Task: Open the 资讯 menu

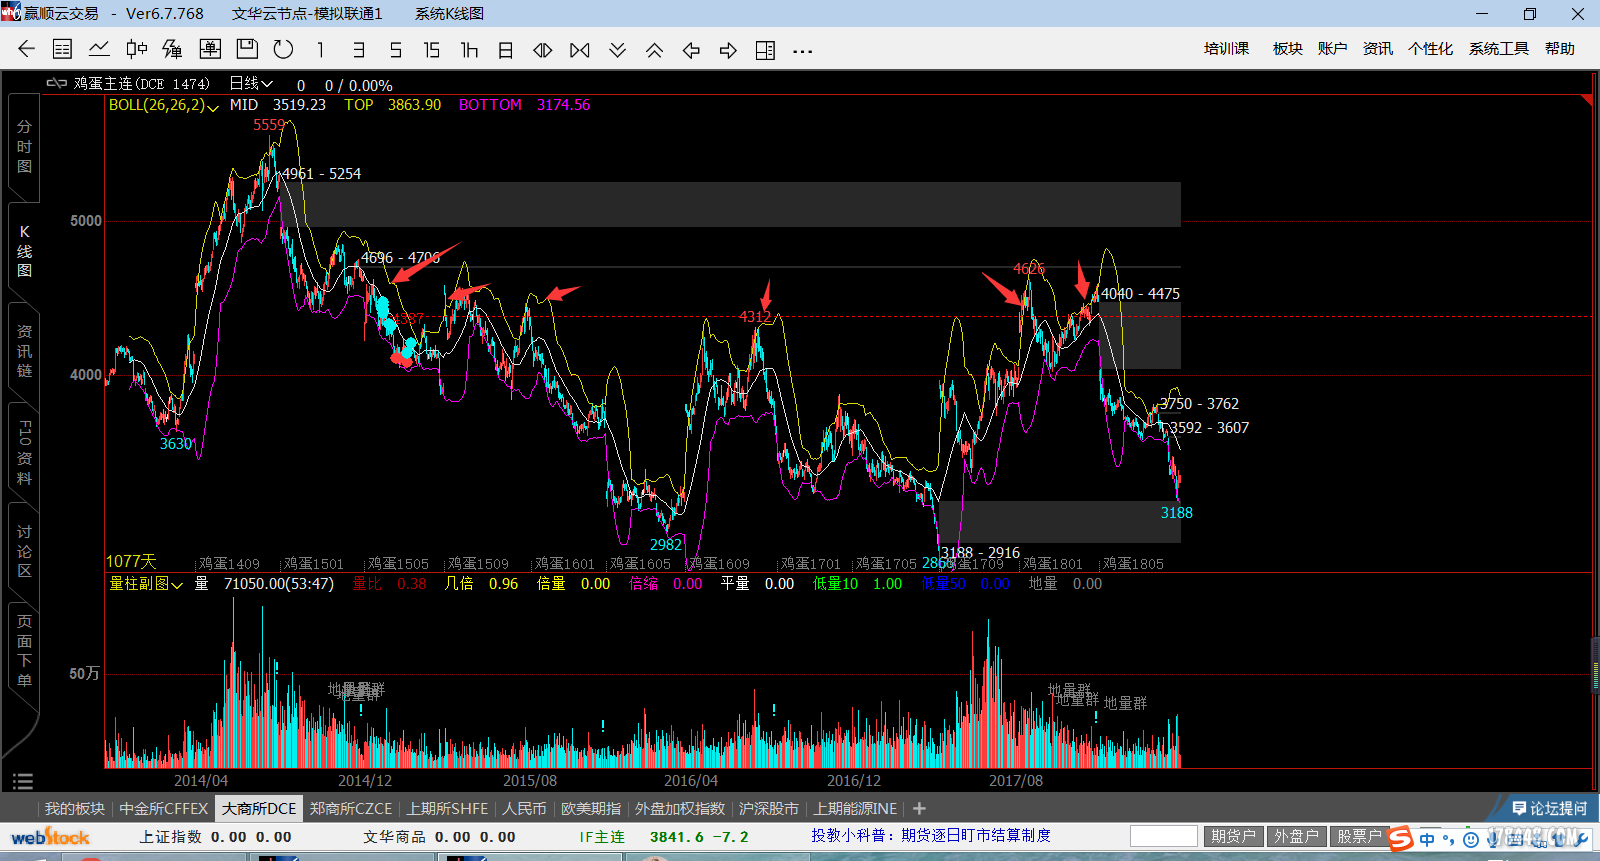Action: 1377,48
